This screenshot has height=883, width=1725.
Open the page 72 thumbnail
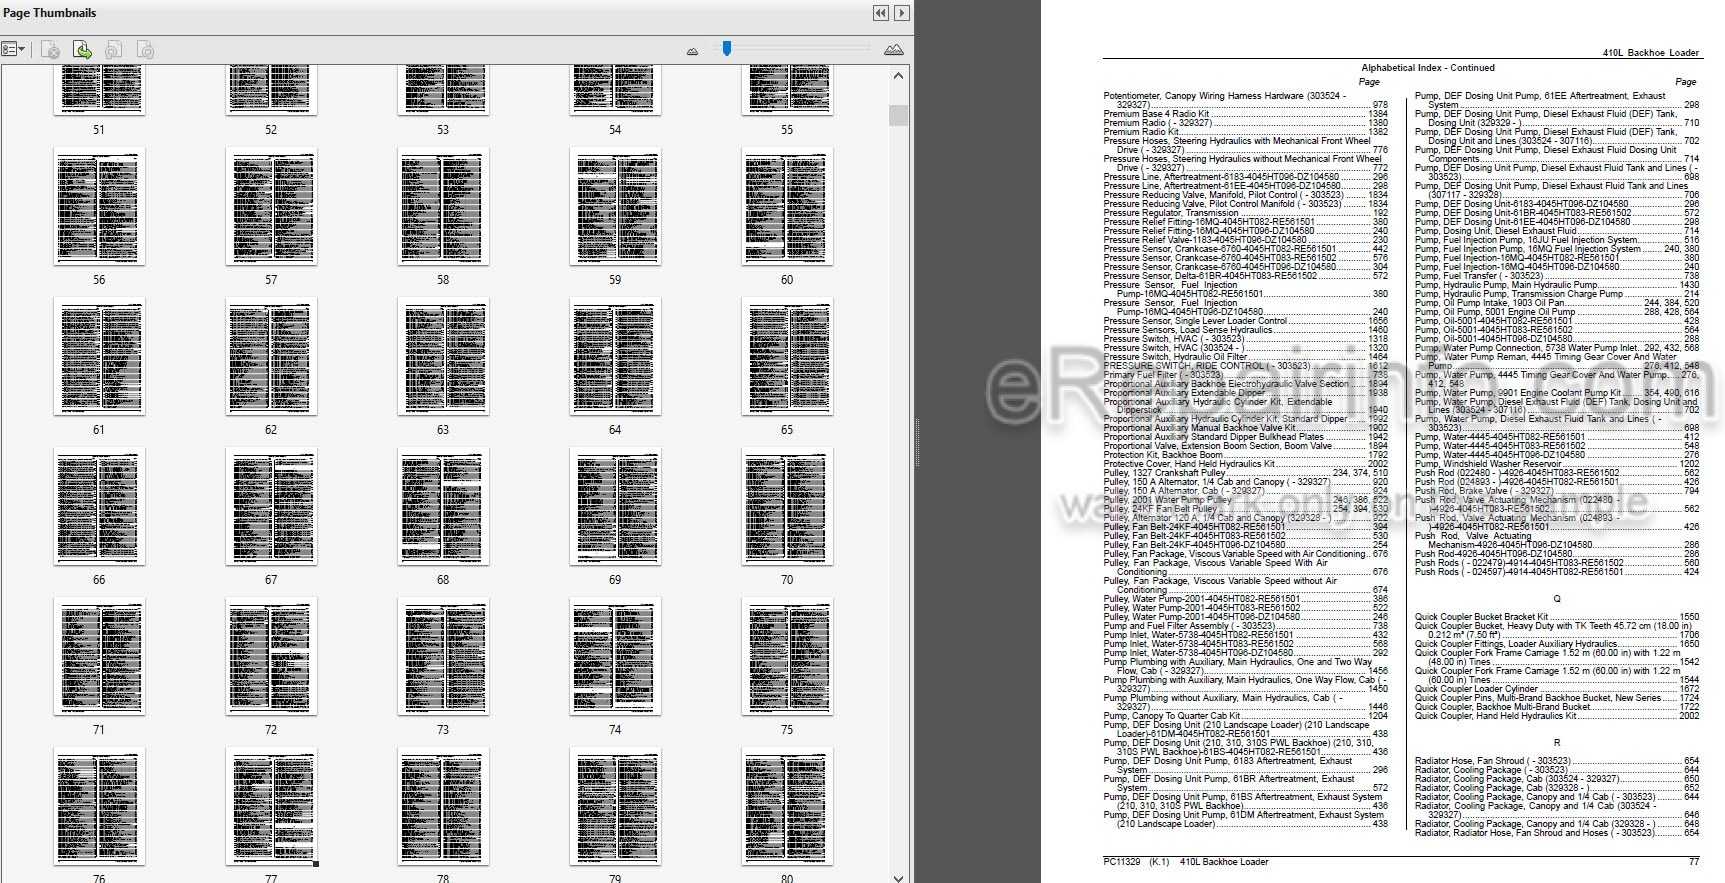(x=271, y=657)
